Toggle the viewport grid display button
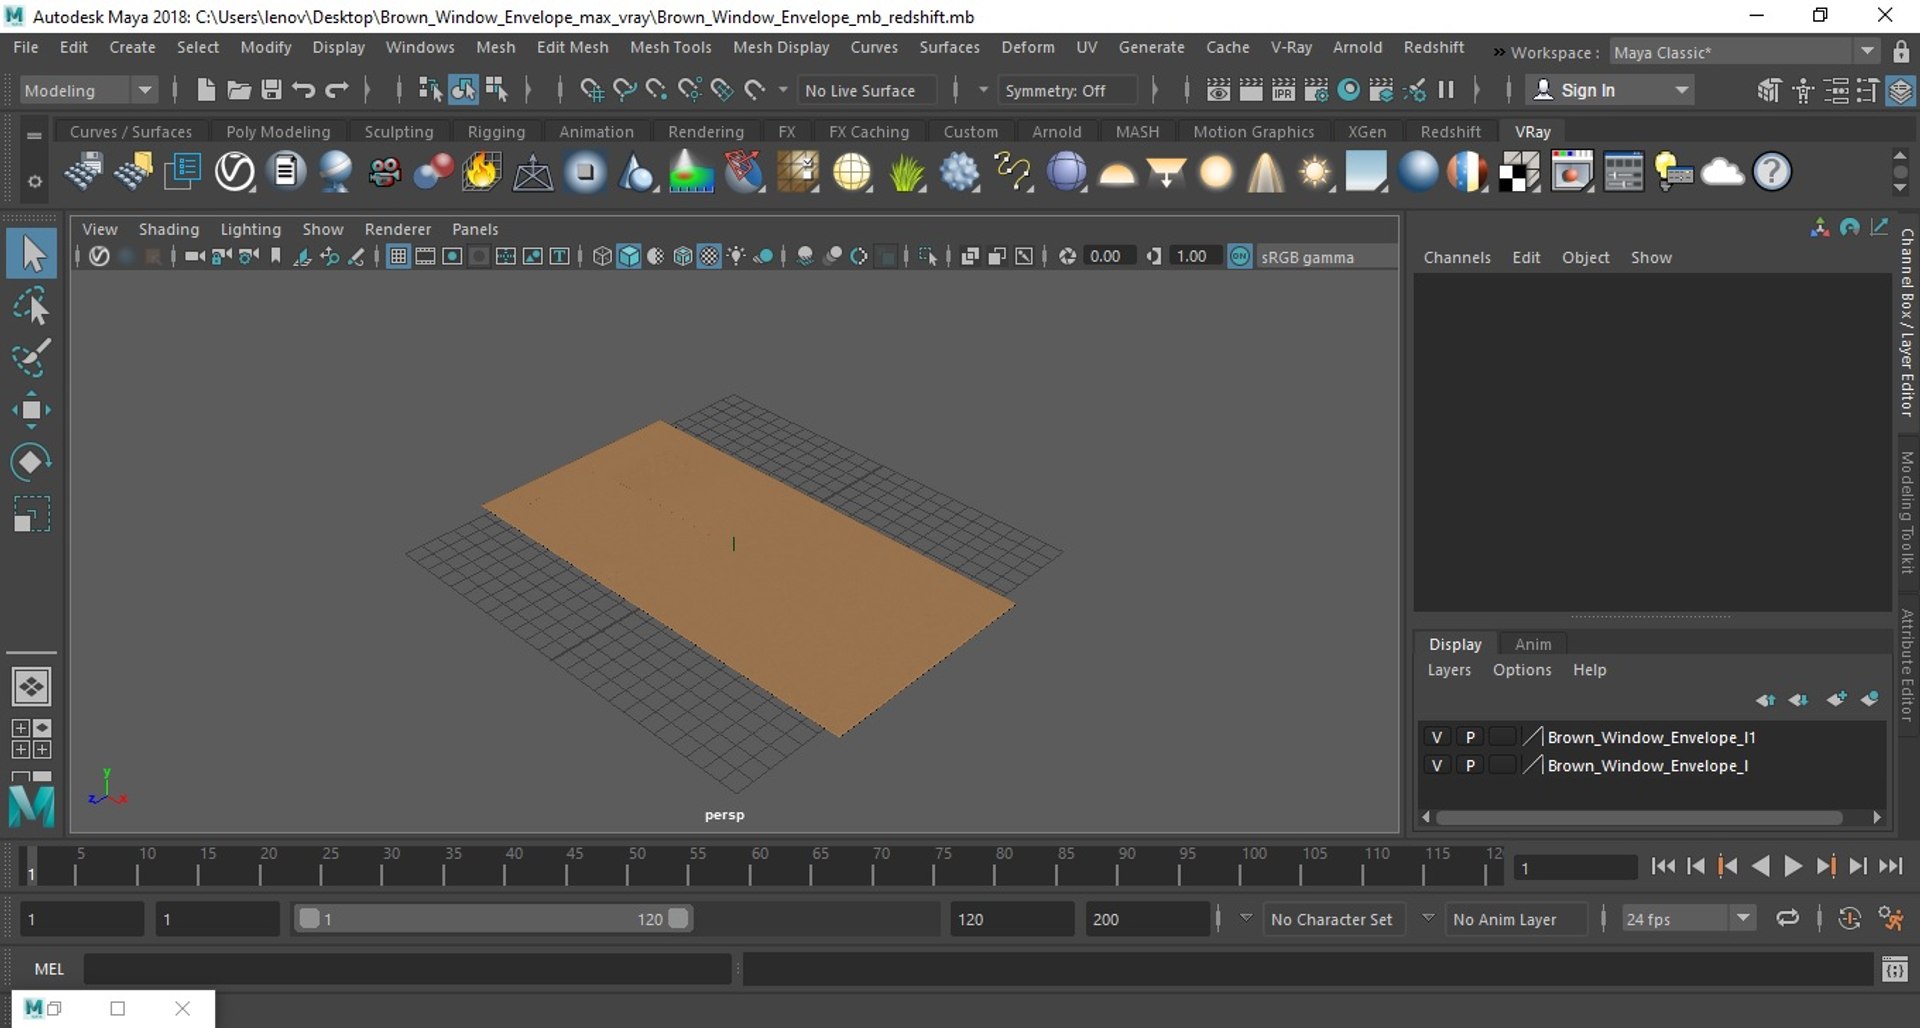The width and height of the screenshot is (1920, 1028). 398,257
